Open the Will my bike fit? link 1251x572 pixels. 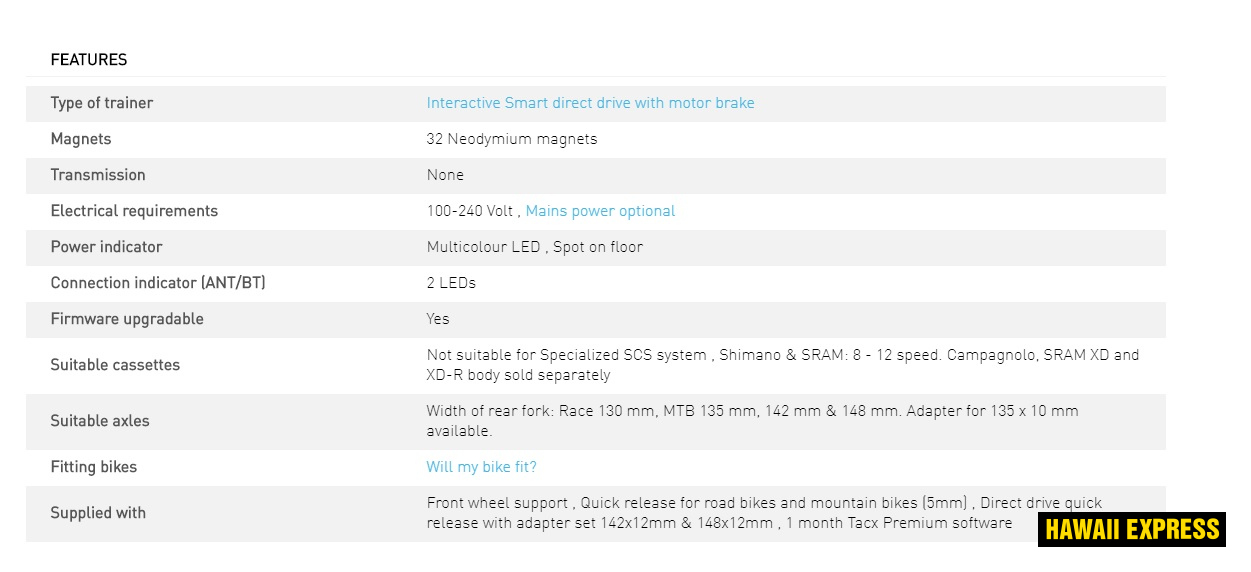point(481,467)
